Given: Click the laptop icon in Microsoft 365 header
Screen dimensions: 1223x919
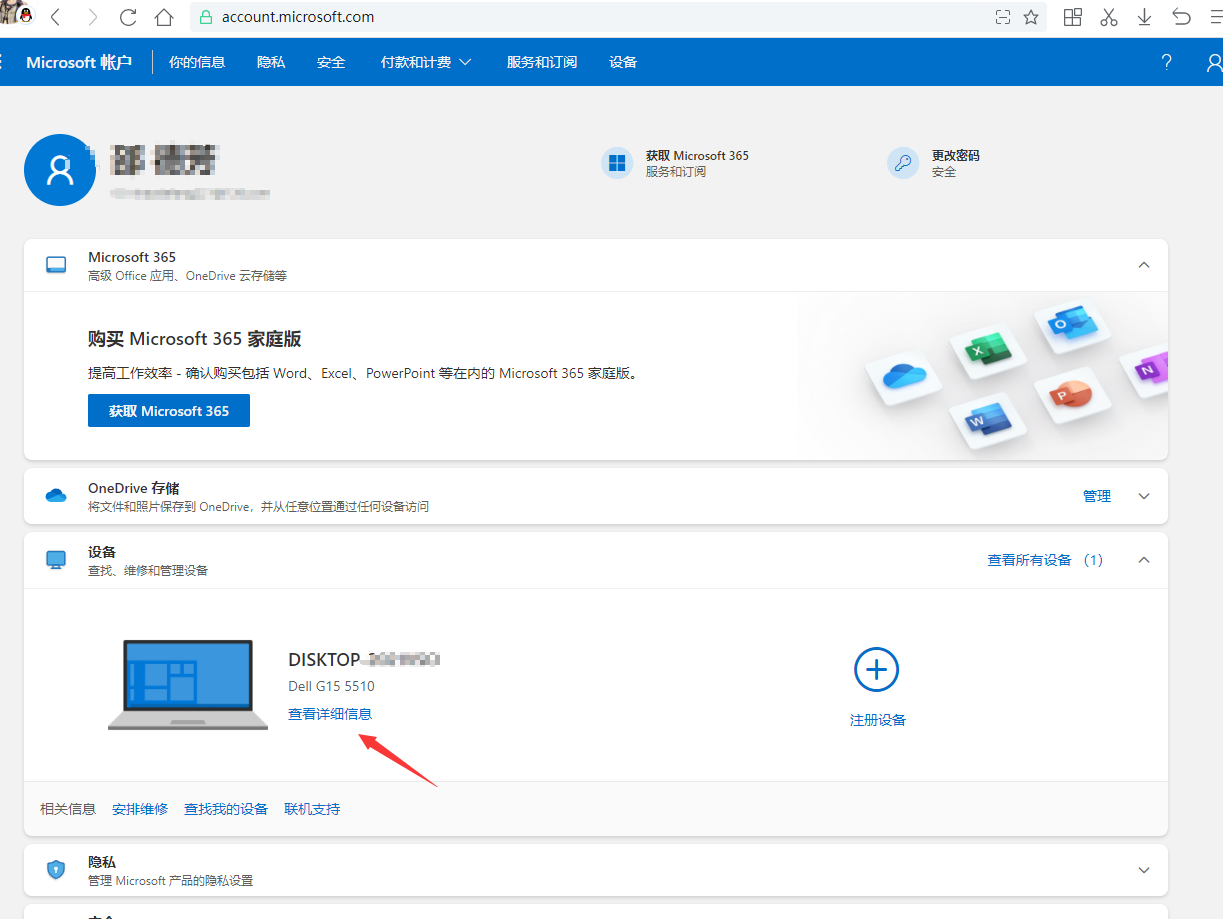Looking at the screenshot, I should pos(56,265).
